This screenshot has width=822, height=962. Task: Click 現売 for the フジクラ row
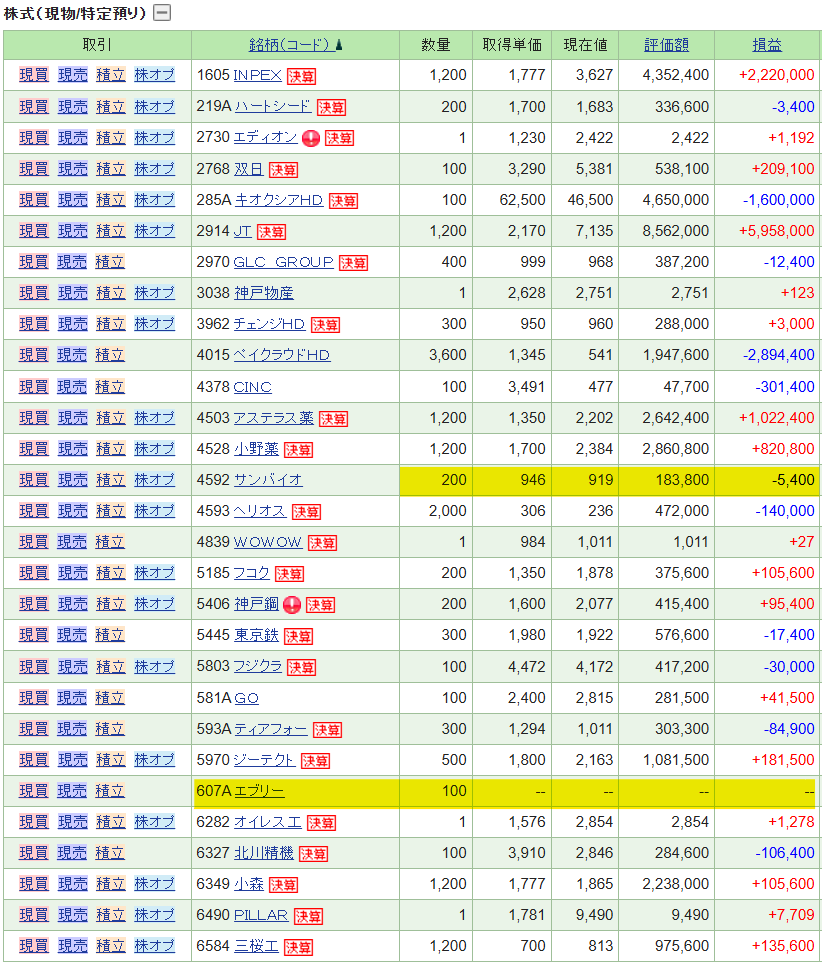[x=73, y=667]
